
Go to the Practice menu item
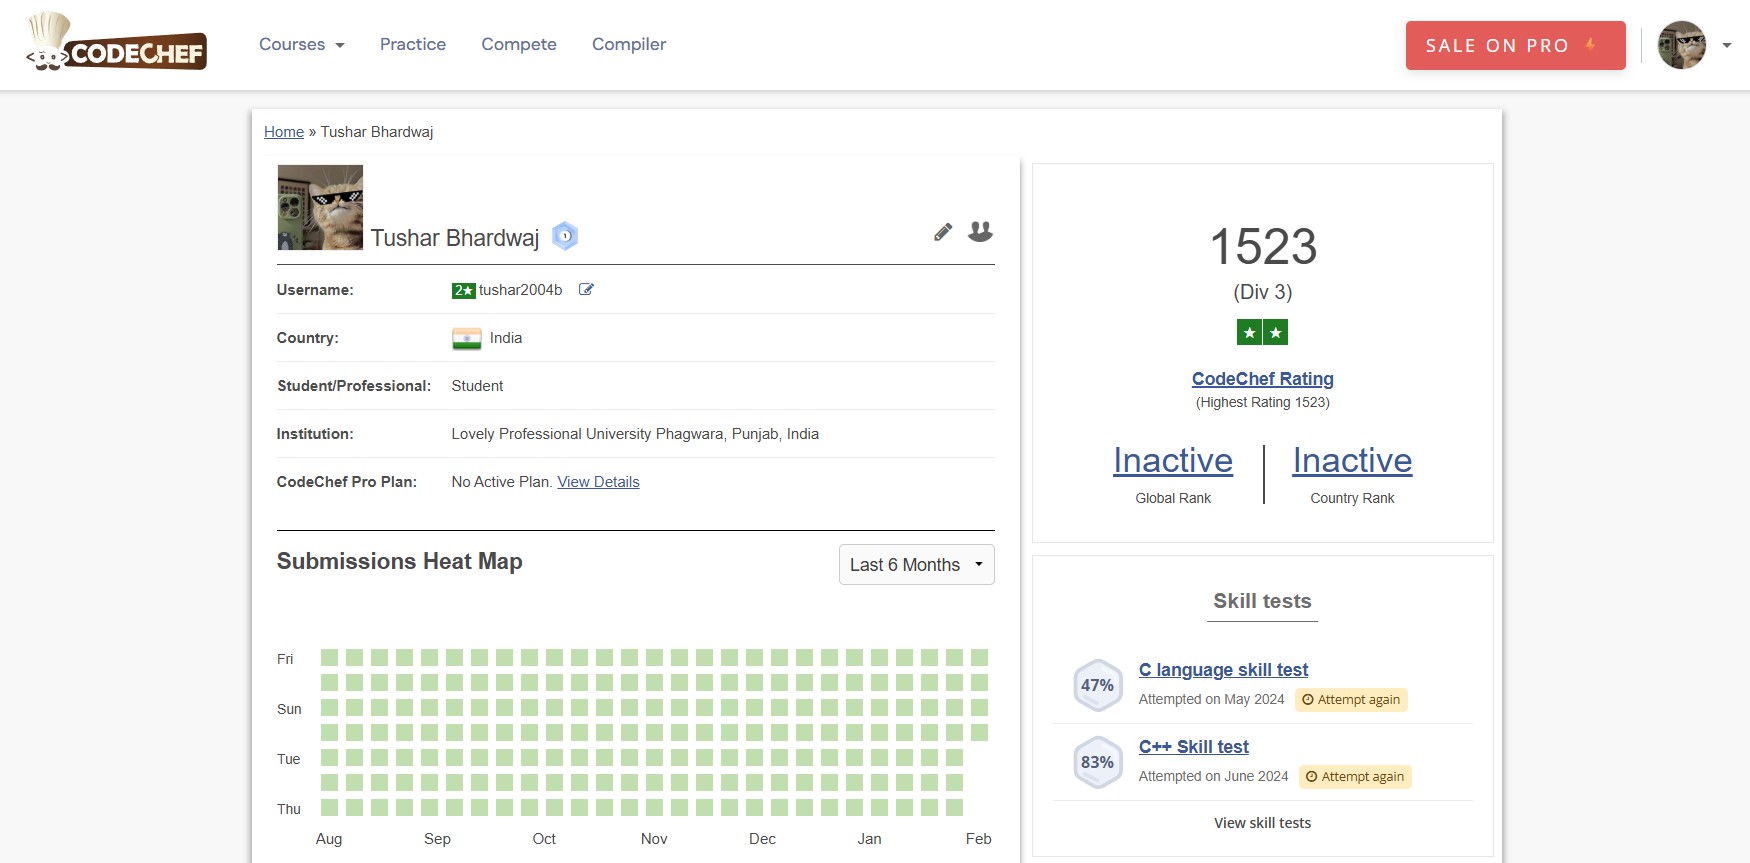tap(413, 44)
